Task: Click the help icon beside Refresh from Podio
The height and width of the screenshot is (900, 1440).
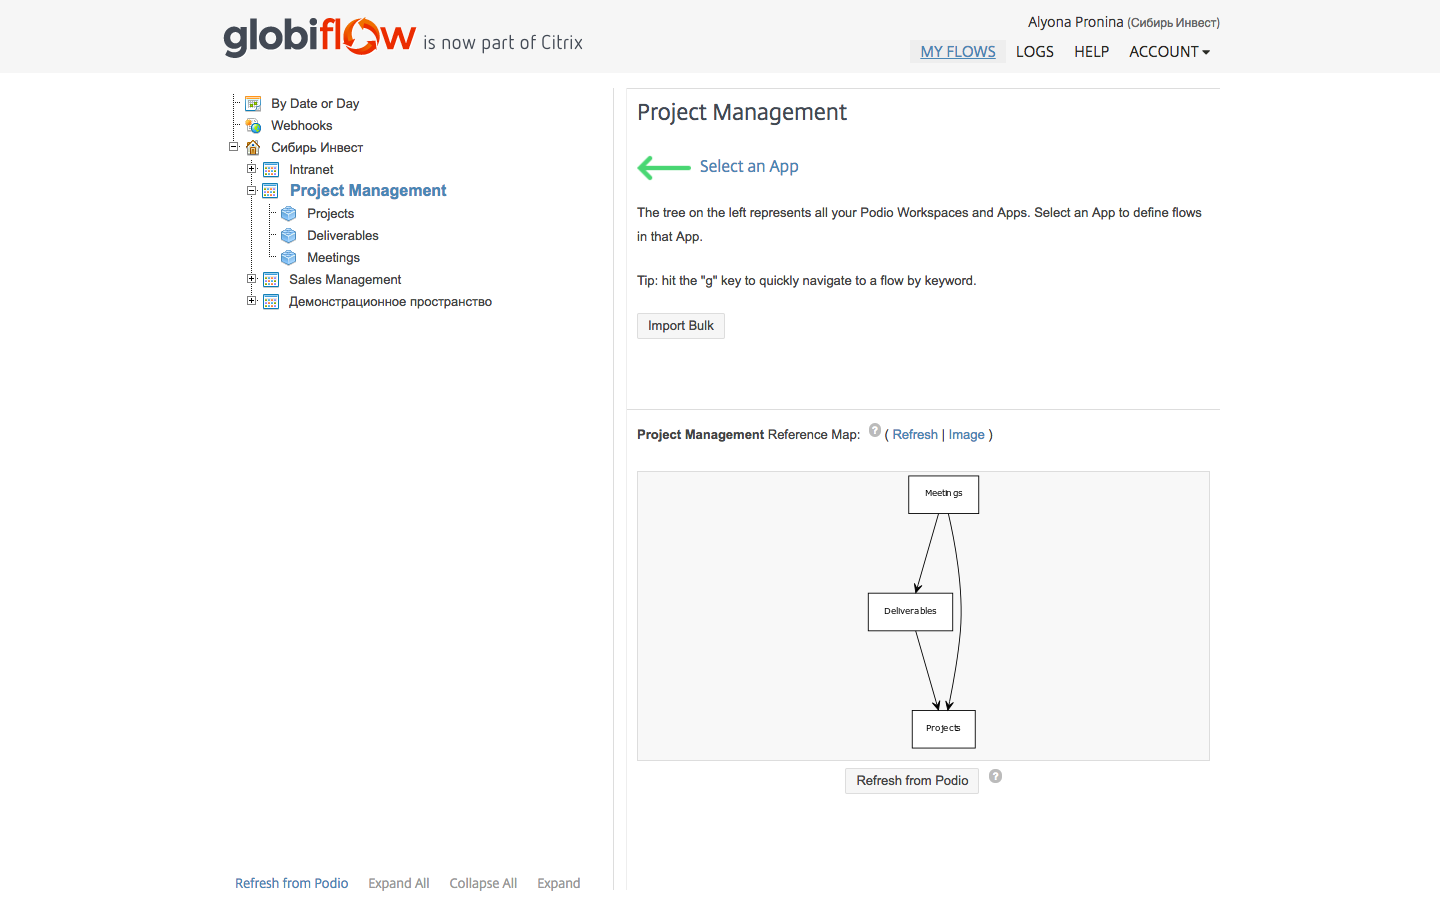Action: coord(995,775)
